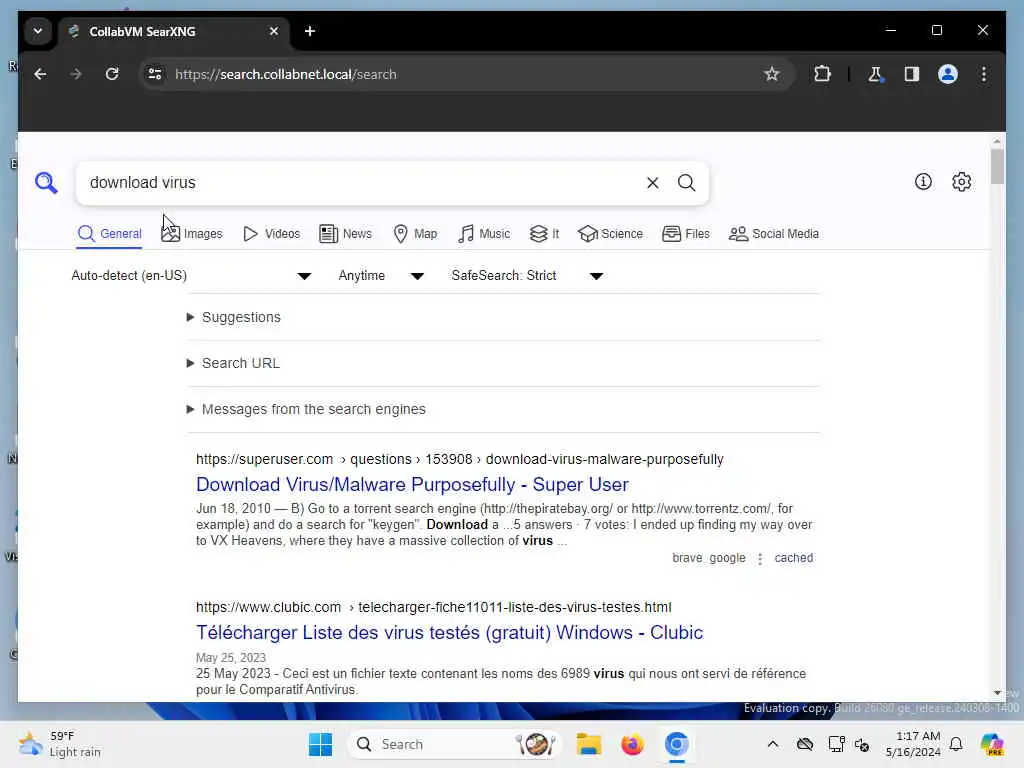Screen dimensions: 1024x768
Task: Open the tab search dropdown arrow
Action: pos(38,31)
